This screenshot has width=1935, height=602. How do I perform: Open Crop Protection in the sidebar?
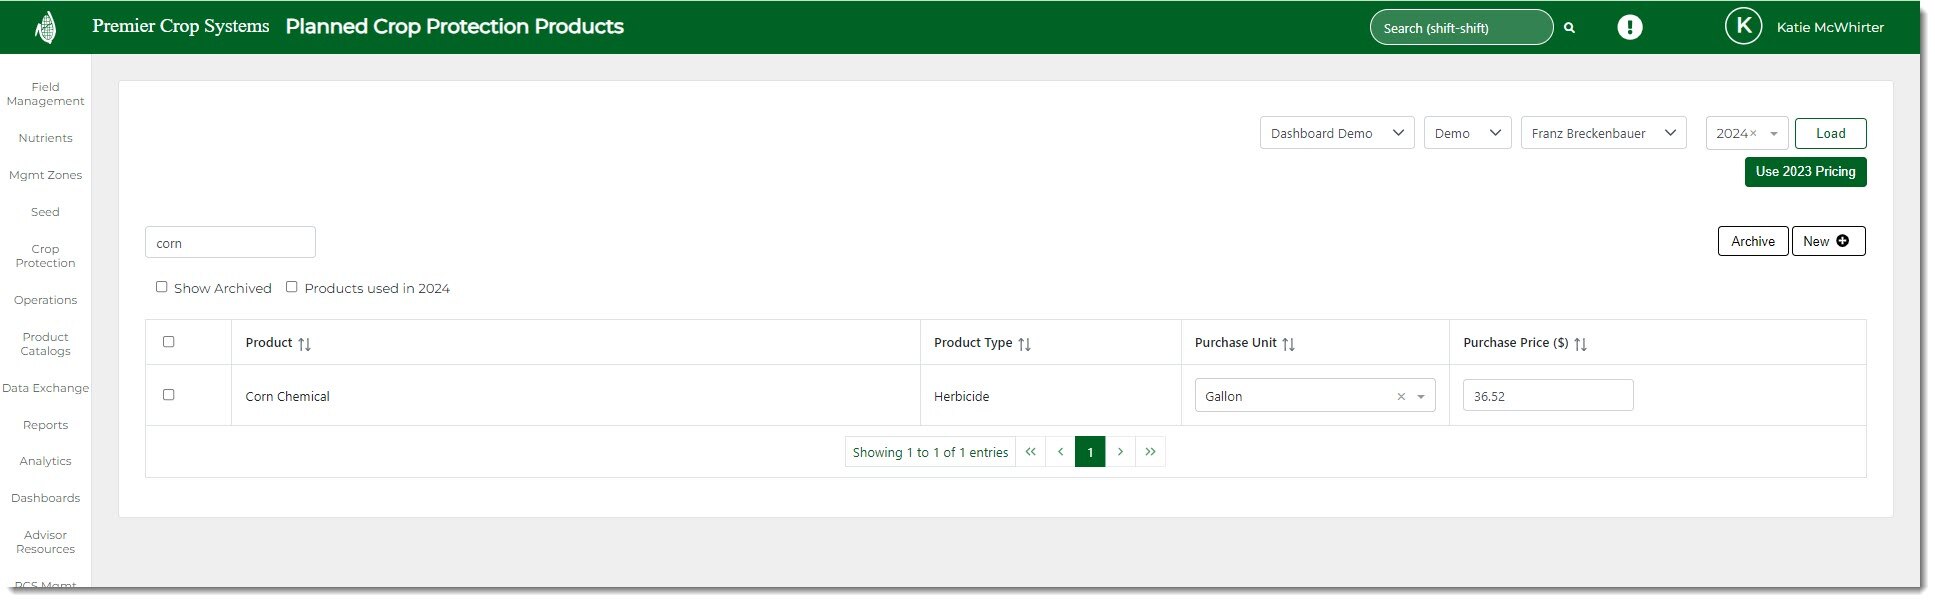(x=45, y=256)
